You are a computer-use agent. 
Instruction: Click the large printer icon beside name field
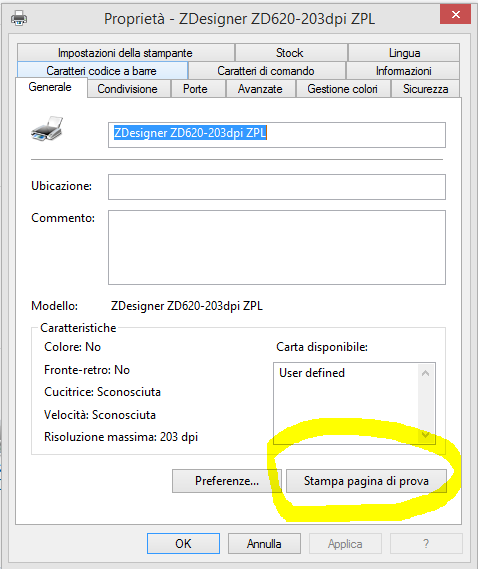[47, 129]
